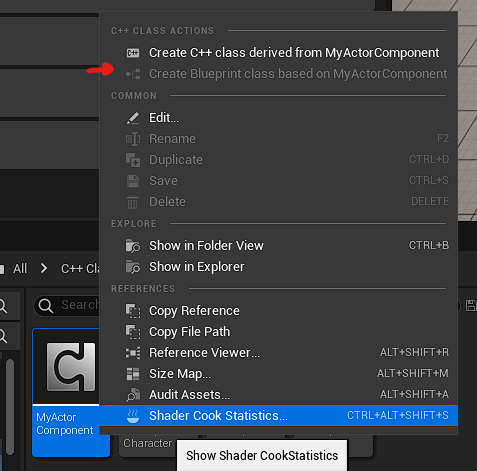The image size is (477, 471).
Task: Choose Save from the Common section
Action: click(279, 181)
